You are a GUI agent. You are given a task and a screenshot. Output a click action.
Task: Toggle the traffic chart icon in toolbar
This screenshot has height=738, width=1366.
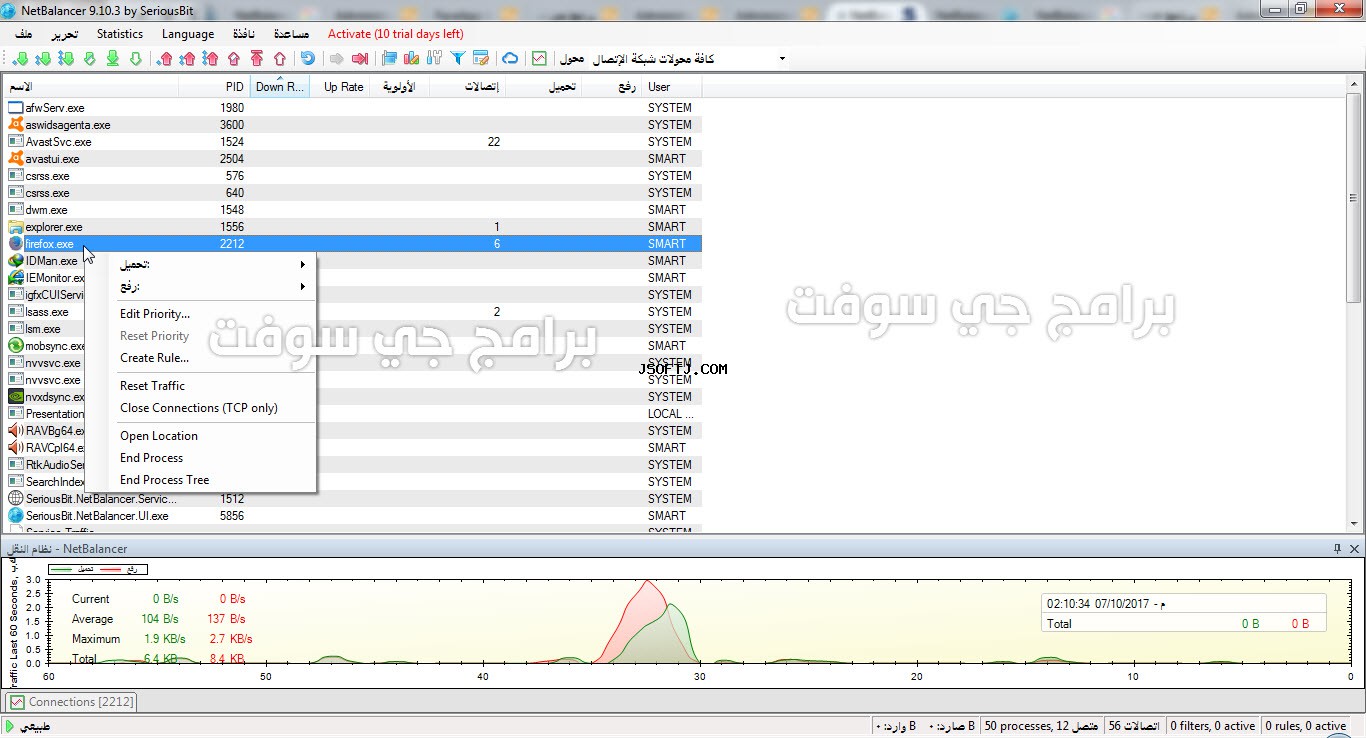tap(539, 59)
